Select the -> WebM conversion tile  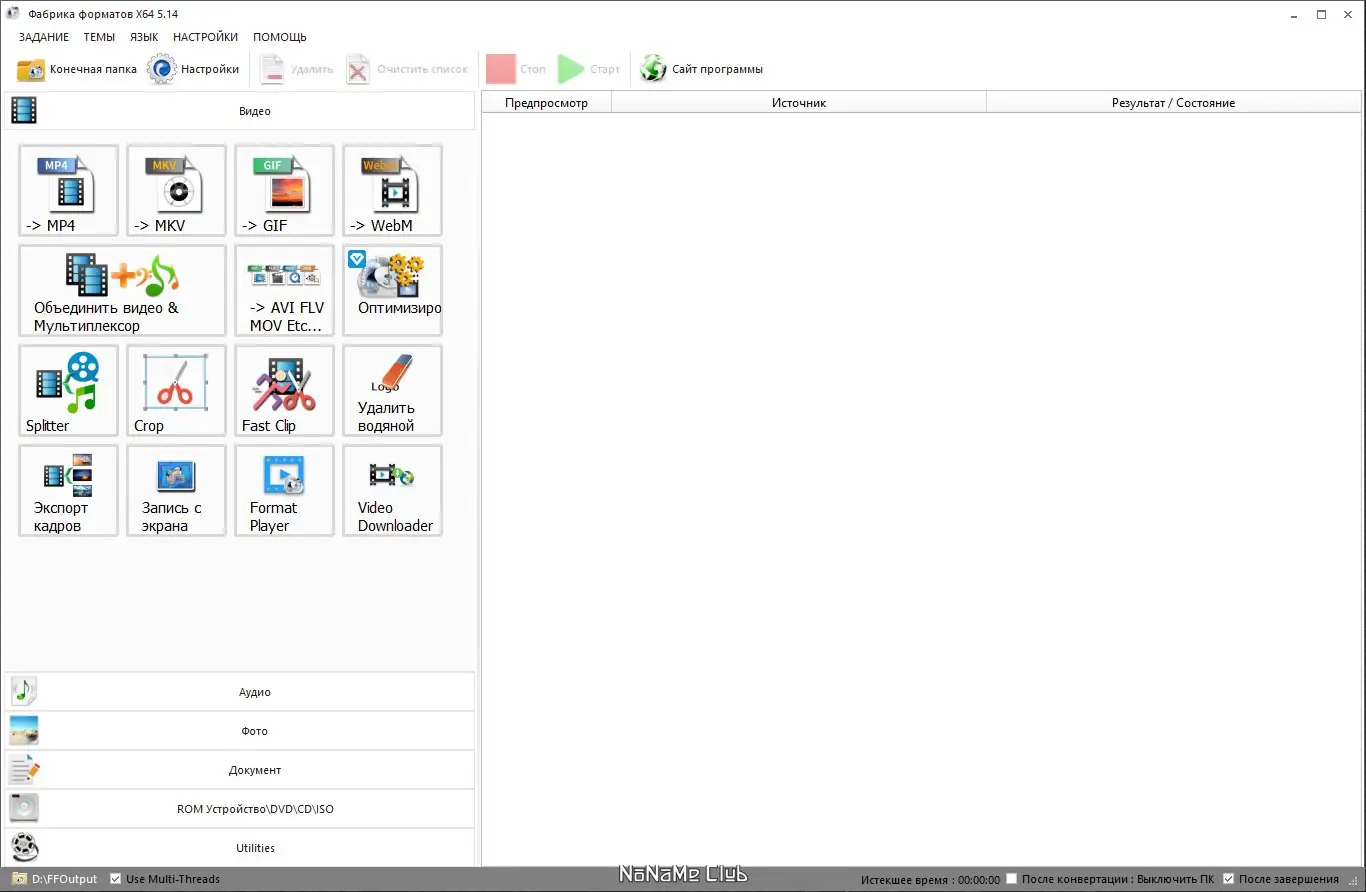click(x=392, y=190)
